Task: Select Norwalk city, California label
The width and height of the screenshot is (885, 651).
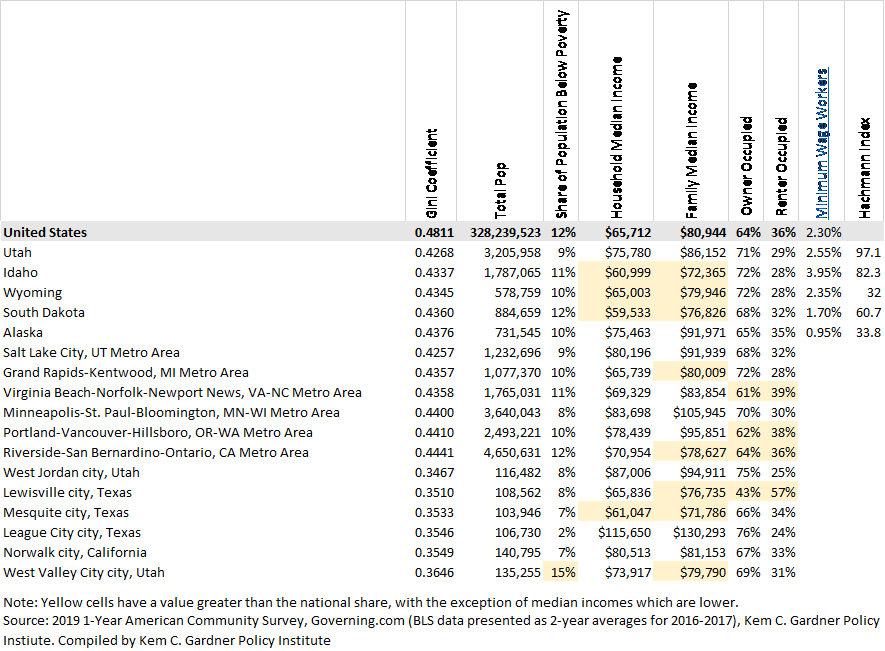Action: click(x=75, y=553)
